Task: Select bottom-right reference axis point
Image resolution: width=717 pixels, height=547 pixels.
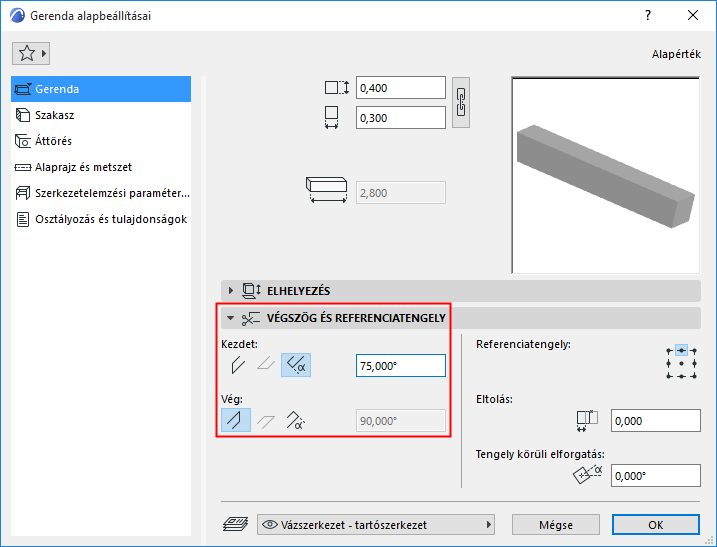Action: [694, 376]
